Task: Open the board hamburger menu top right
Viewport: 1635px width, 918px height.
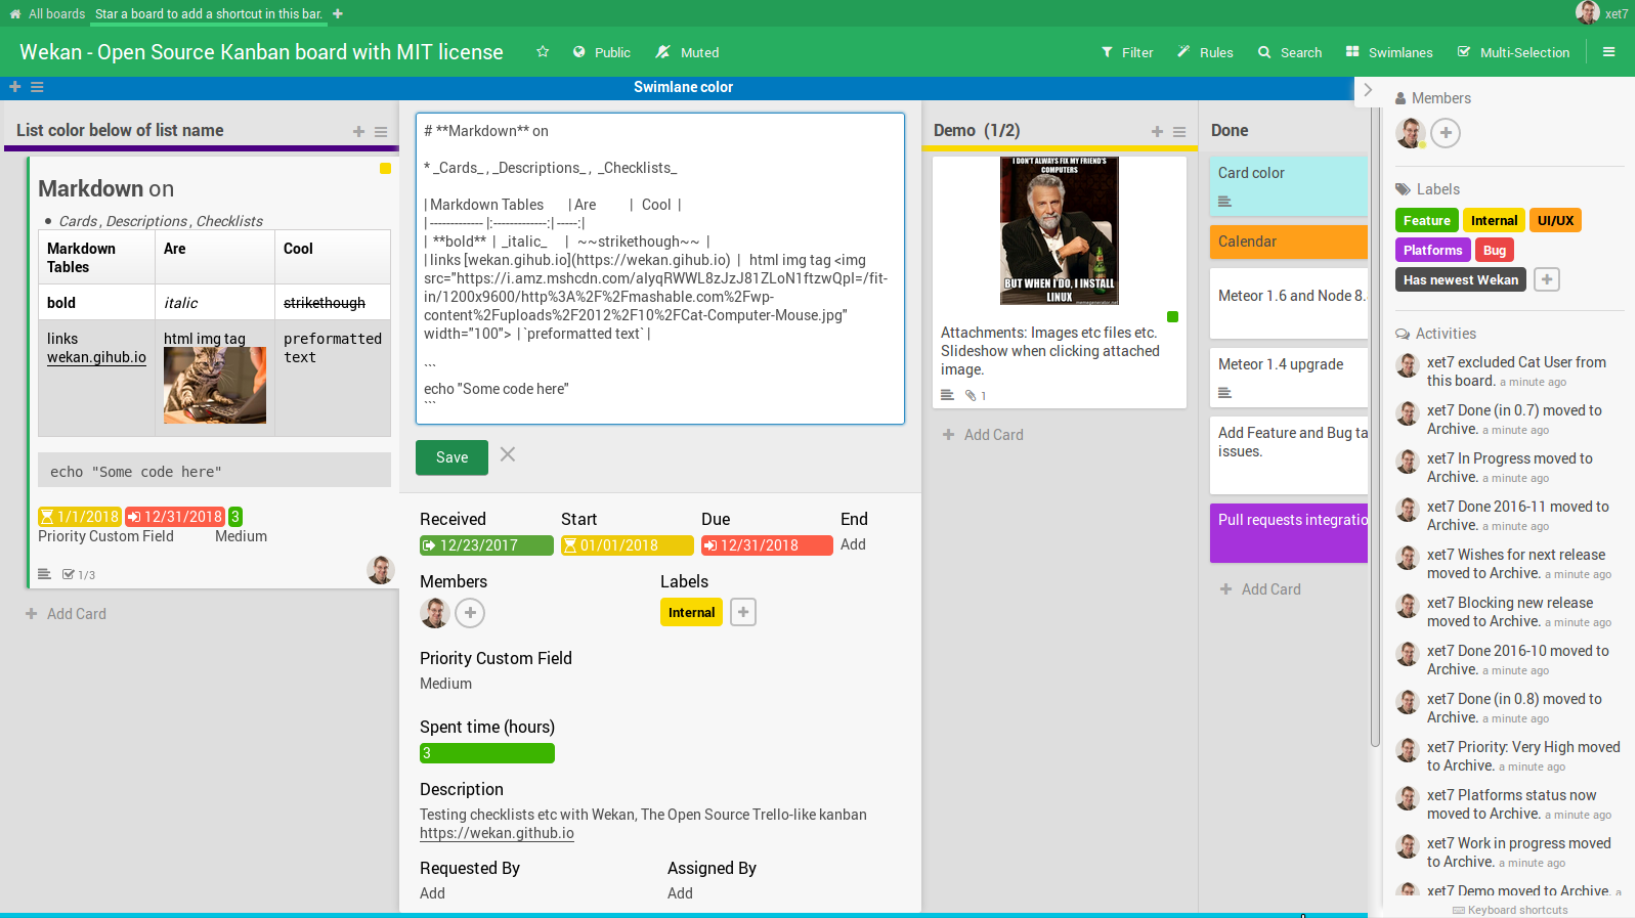Action: coord(1609,52)
